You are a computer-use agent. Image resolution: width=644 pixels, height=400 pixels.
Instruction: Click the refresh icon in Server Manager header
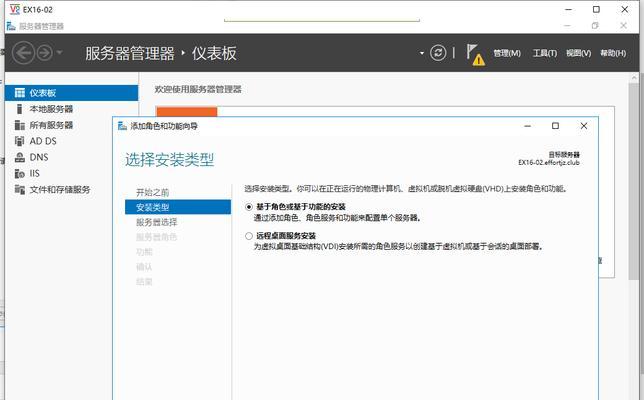[x=438, y=53]
